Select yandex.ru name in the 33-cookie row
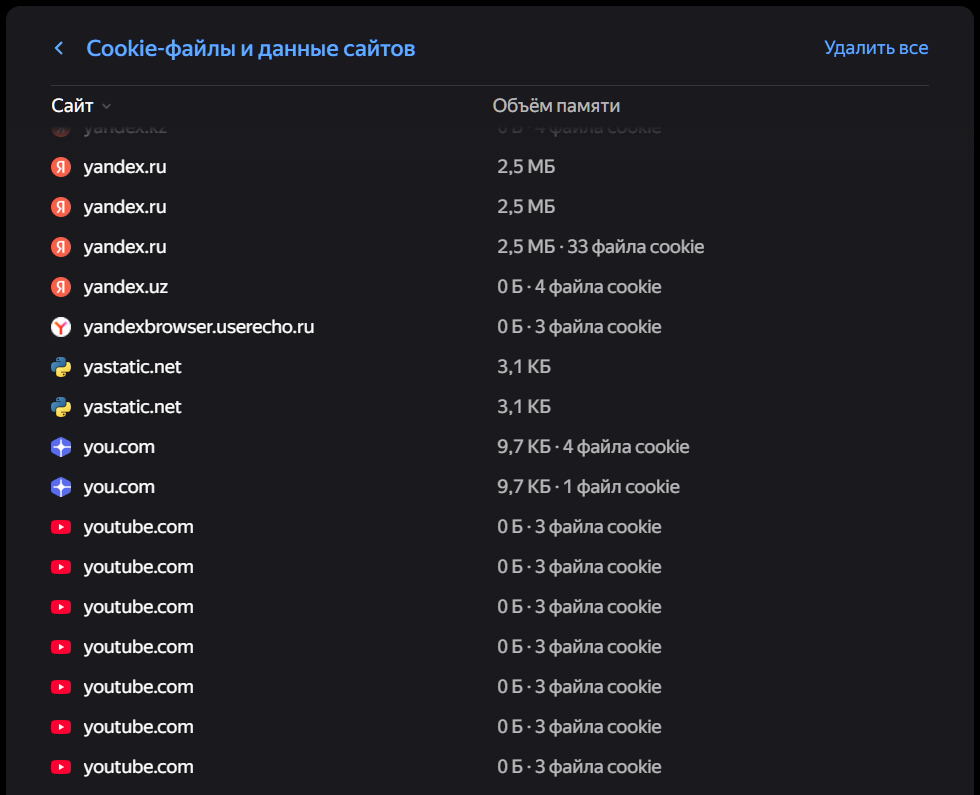The width and height of the screenshot is (980, 795). 125,247
